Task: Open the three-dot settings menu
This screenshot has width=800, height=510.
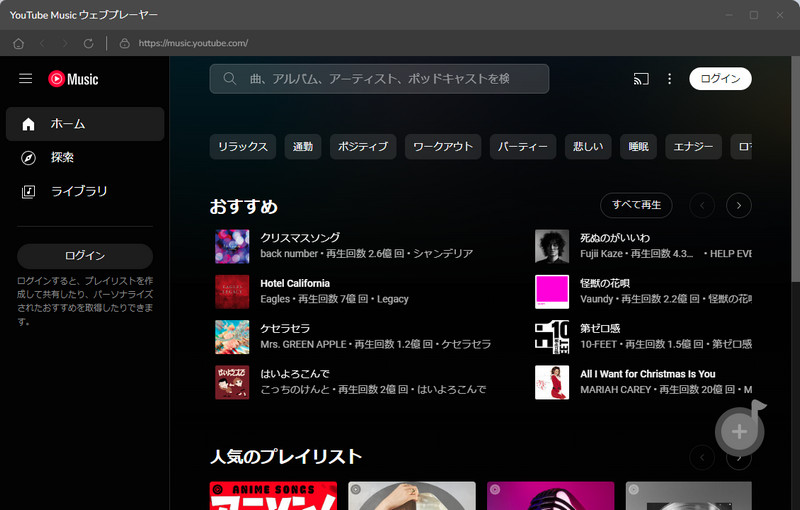Action: tap(669, 79)
